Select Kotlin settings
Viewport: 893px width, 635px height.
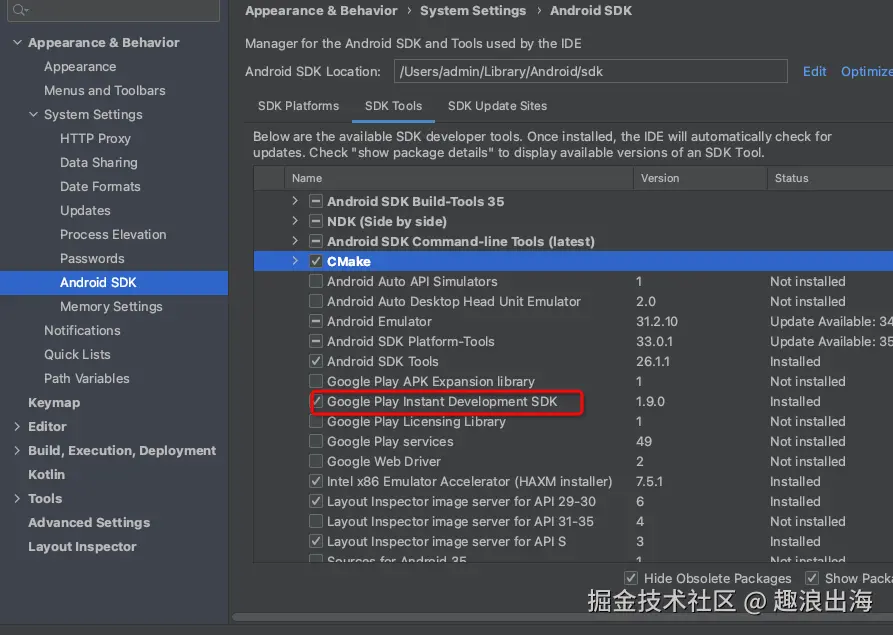pos(47,474)
